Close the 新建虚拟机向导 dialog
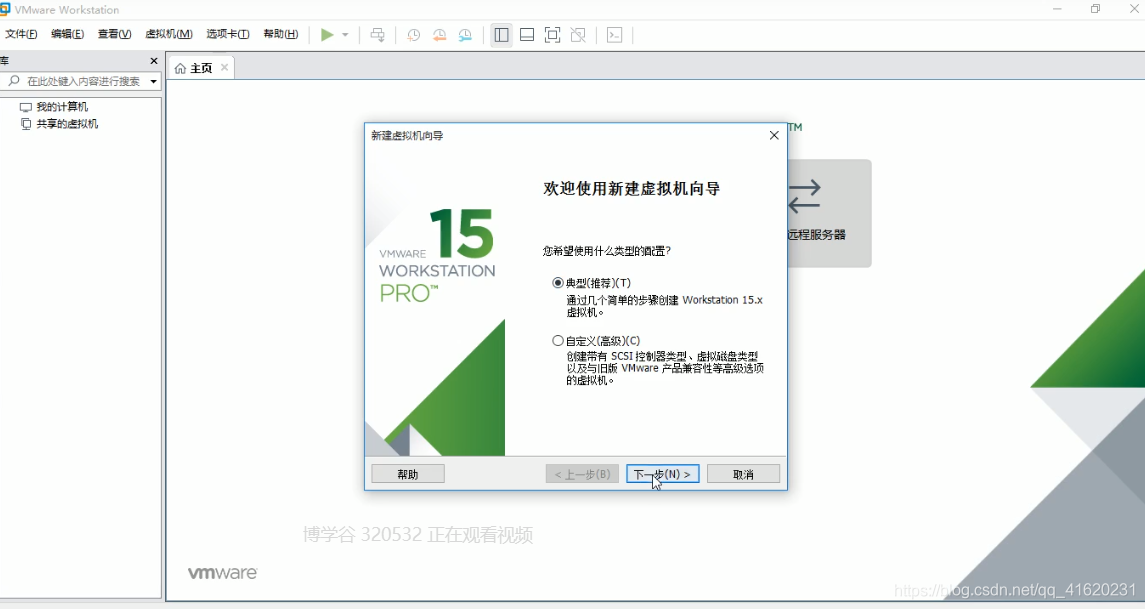The height and width of the screenshot is (609, 1145). (774, 135)
